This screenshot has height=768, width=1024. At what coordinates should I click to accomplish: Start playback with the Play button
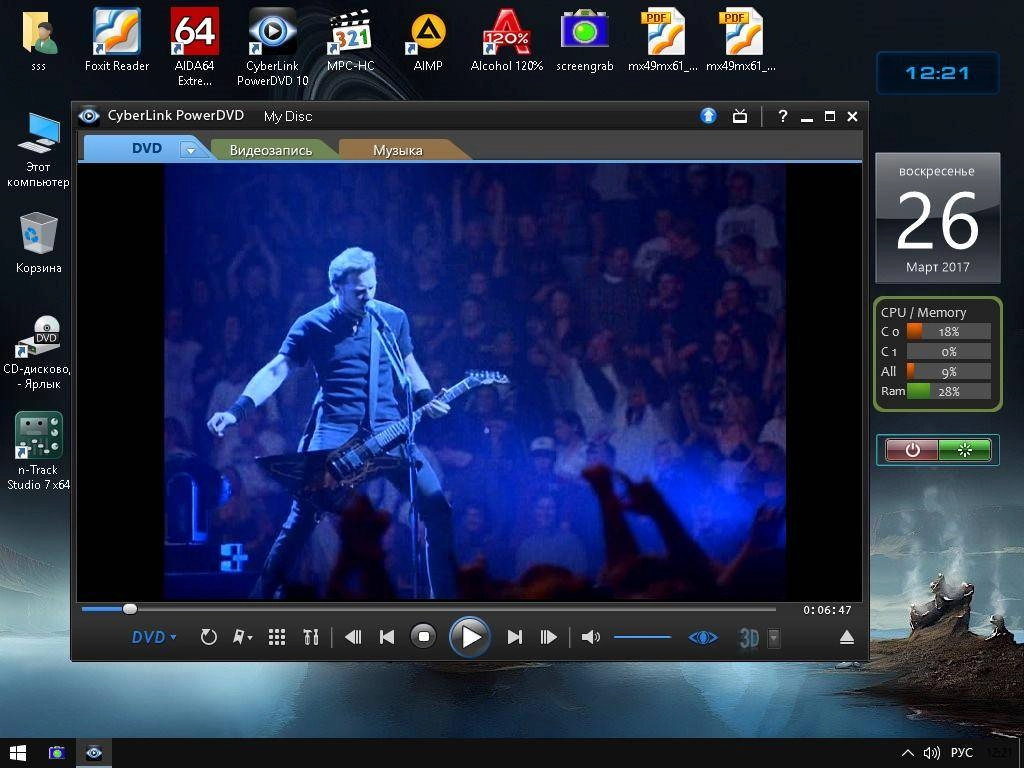tap(470, 637)
